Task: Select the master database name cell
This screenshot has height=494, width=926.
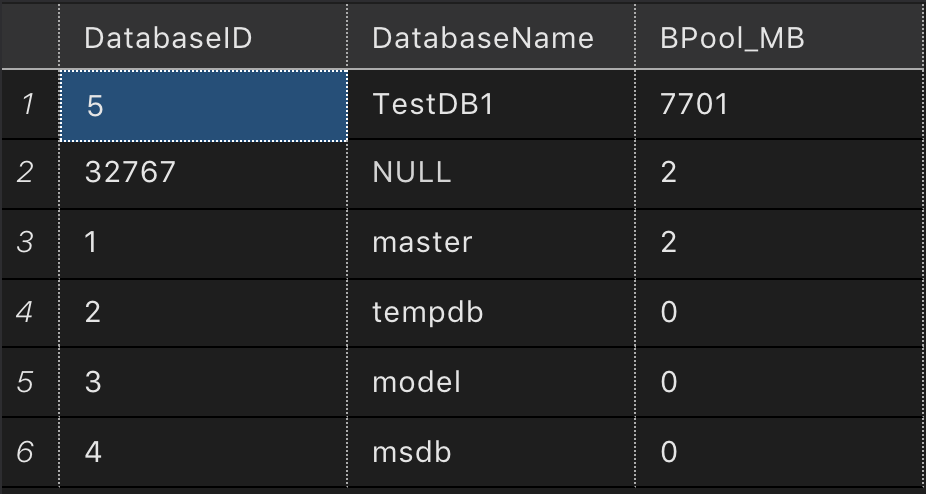Action: click(491, 243)
